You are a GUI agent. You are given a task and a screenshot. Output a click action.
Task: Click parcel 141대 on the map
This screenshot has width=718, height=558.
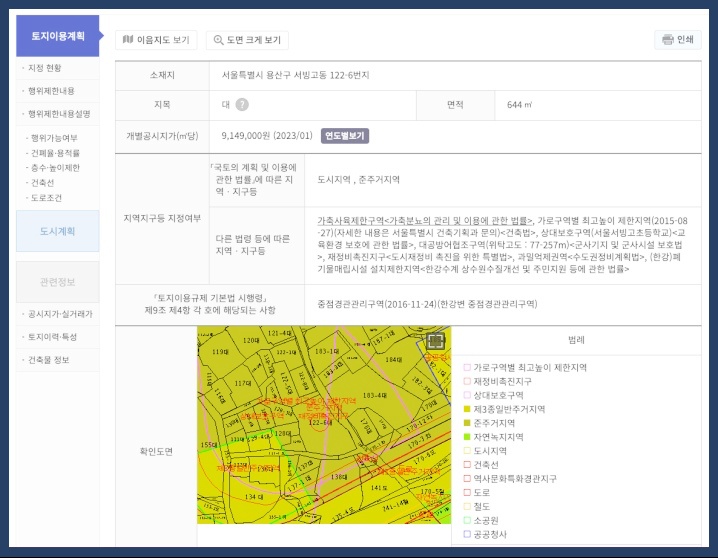(x=379, y=488)
